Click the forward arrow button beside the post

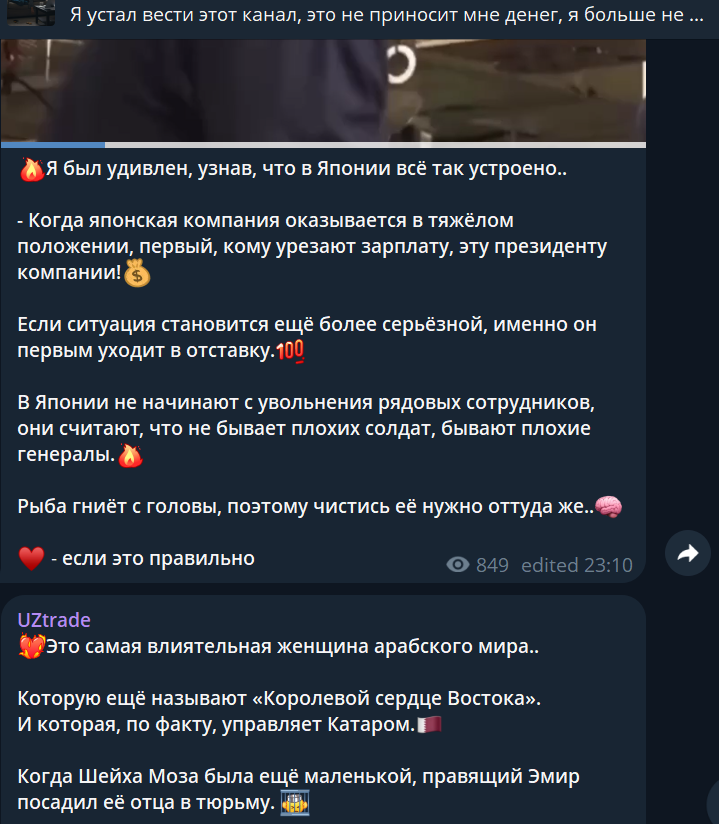pyautogui.click(x=688, y=553)
